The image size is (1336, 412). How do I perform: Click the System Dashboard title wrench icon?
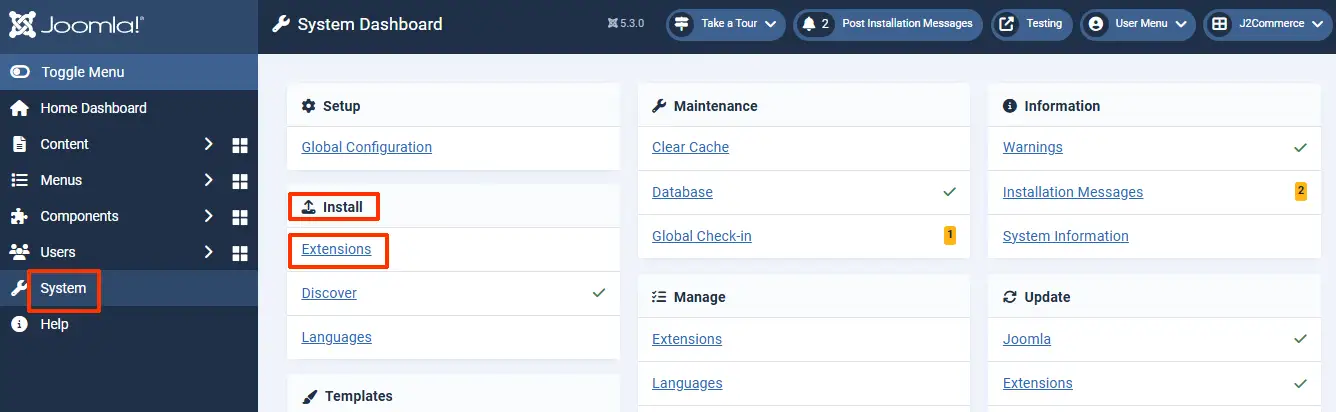pyautogui.click(x=281, y=24)
